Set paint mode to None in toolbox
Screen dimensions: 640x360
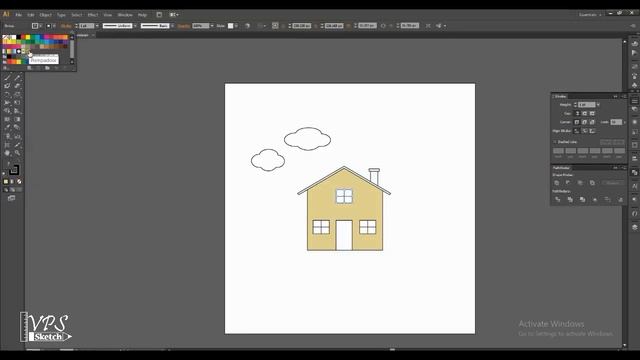click(x=19, y=182)
